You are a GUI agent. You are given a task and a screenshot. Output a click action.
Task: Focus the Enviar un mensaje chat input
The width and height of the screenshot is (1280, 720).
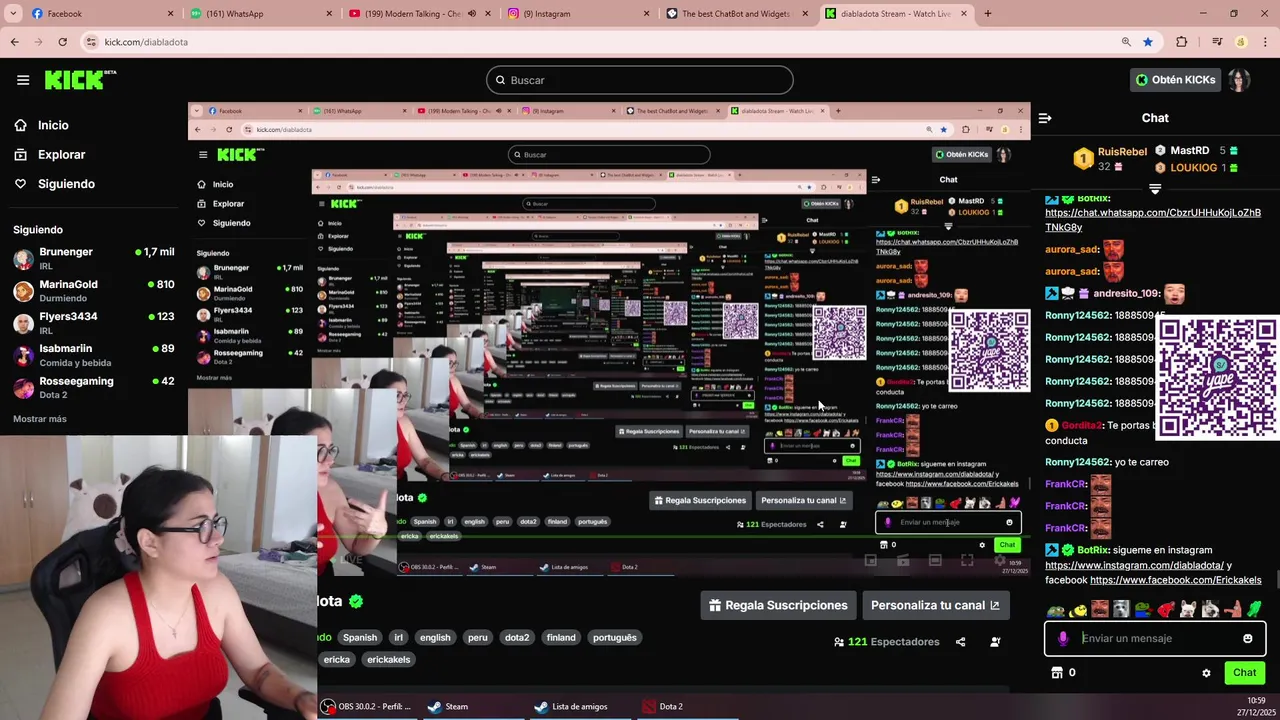pos(1155,638)
